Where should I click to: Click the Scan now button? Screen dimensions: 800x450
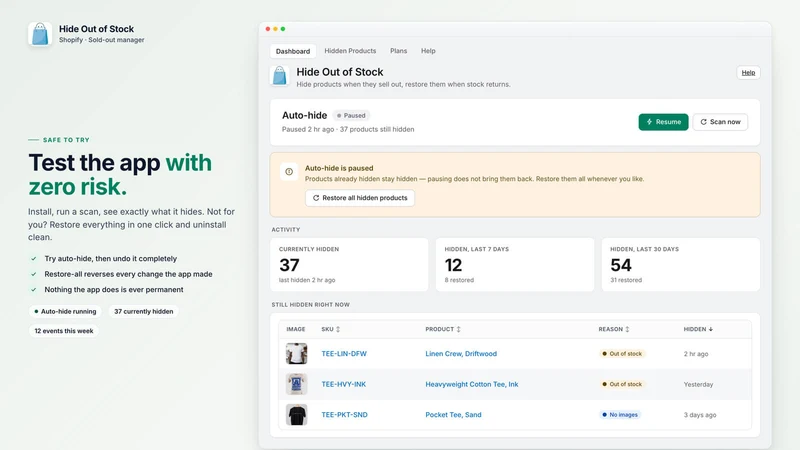pyautogui.click(x=720, y=122)
